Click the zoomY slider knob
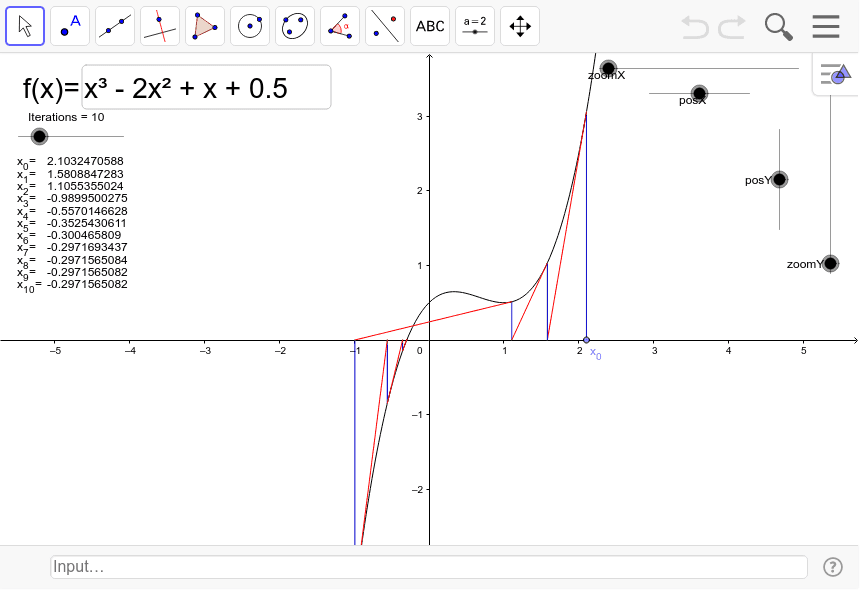Image resolution: width=860 pixels, height=590 pixels. click(x=830, y=264)
